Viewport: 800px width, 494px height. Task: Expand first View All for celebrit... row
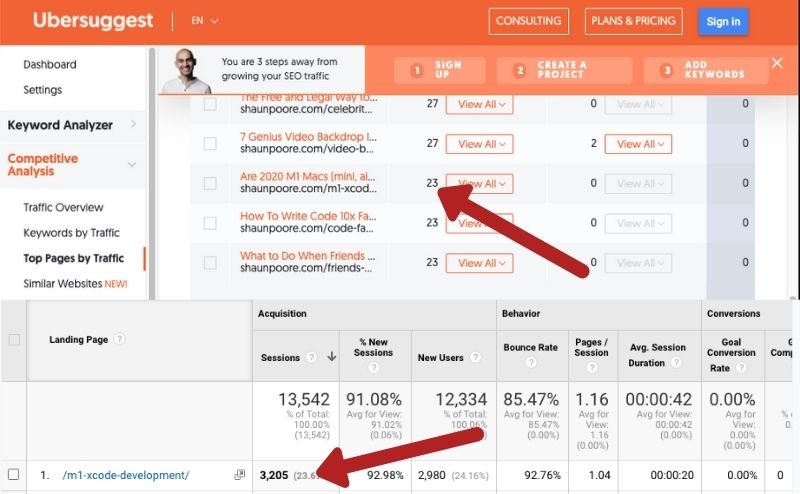[x=480, y=104]
